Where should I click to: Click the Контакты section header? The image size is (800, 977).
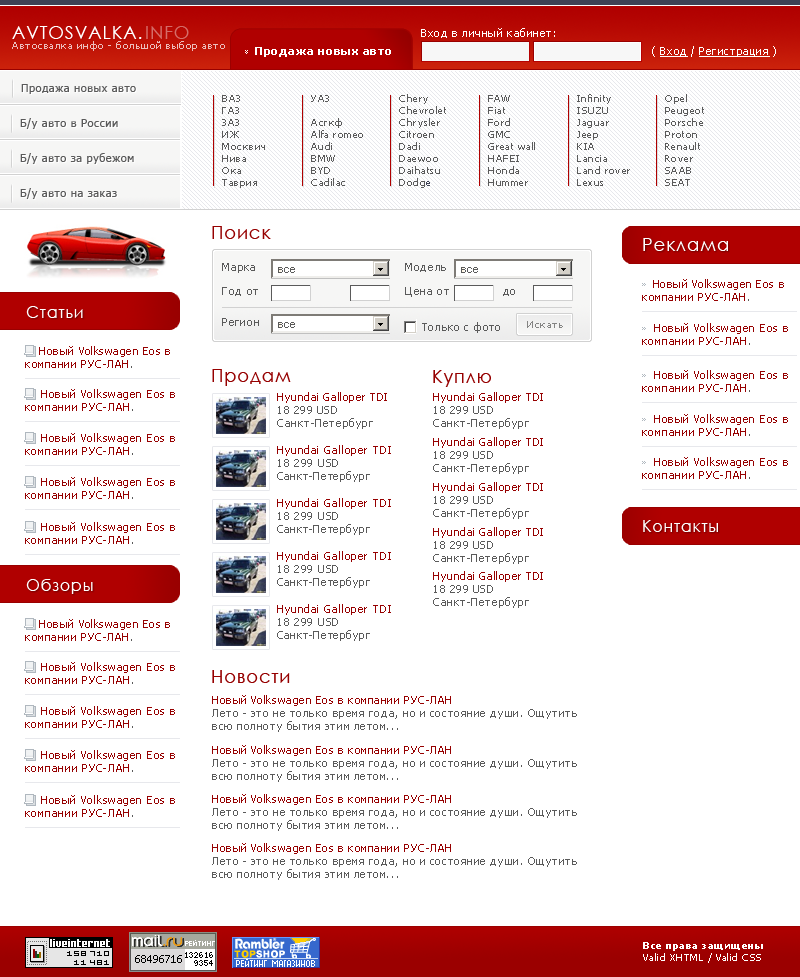click(711, 527)
